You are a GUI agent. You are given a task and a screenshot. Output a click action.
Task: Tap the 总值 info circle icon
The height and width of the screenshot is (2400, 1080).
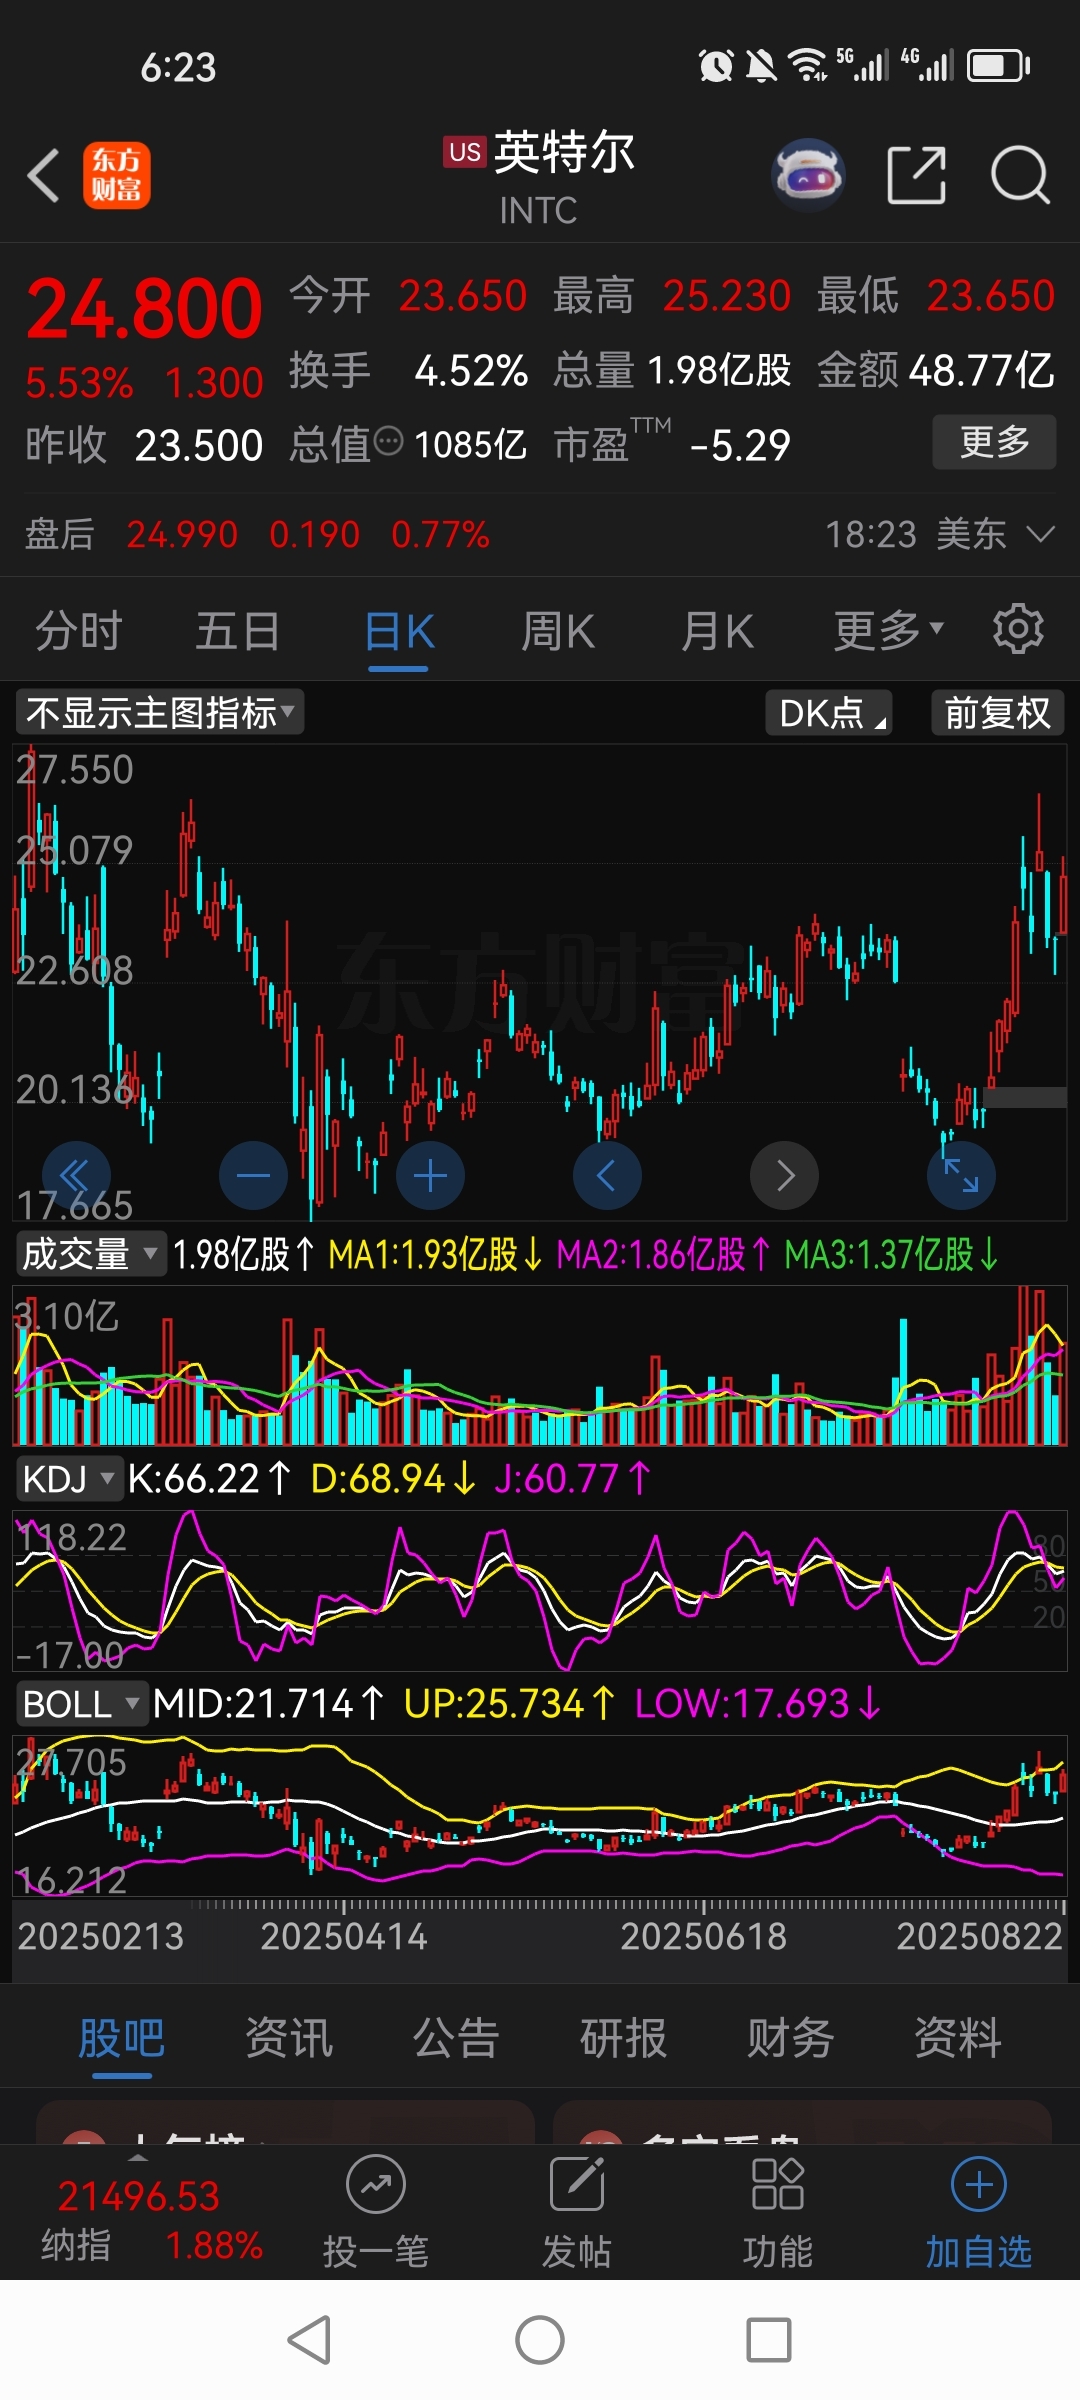click(388, 441)
